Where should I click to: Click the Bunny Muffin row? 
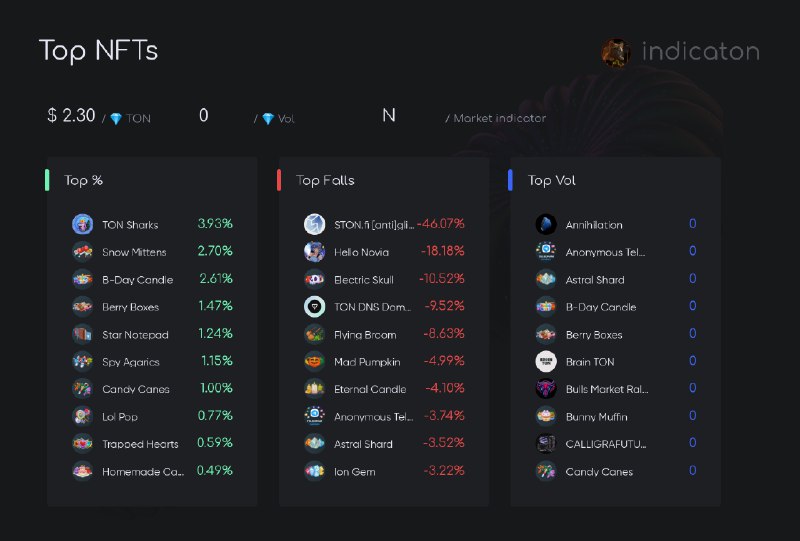click(616, 416)
